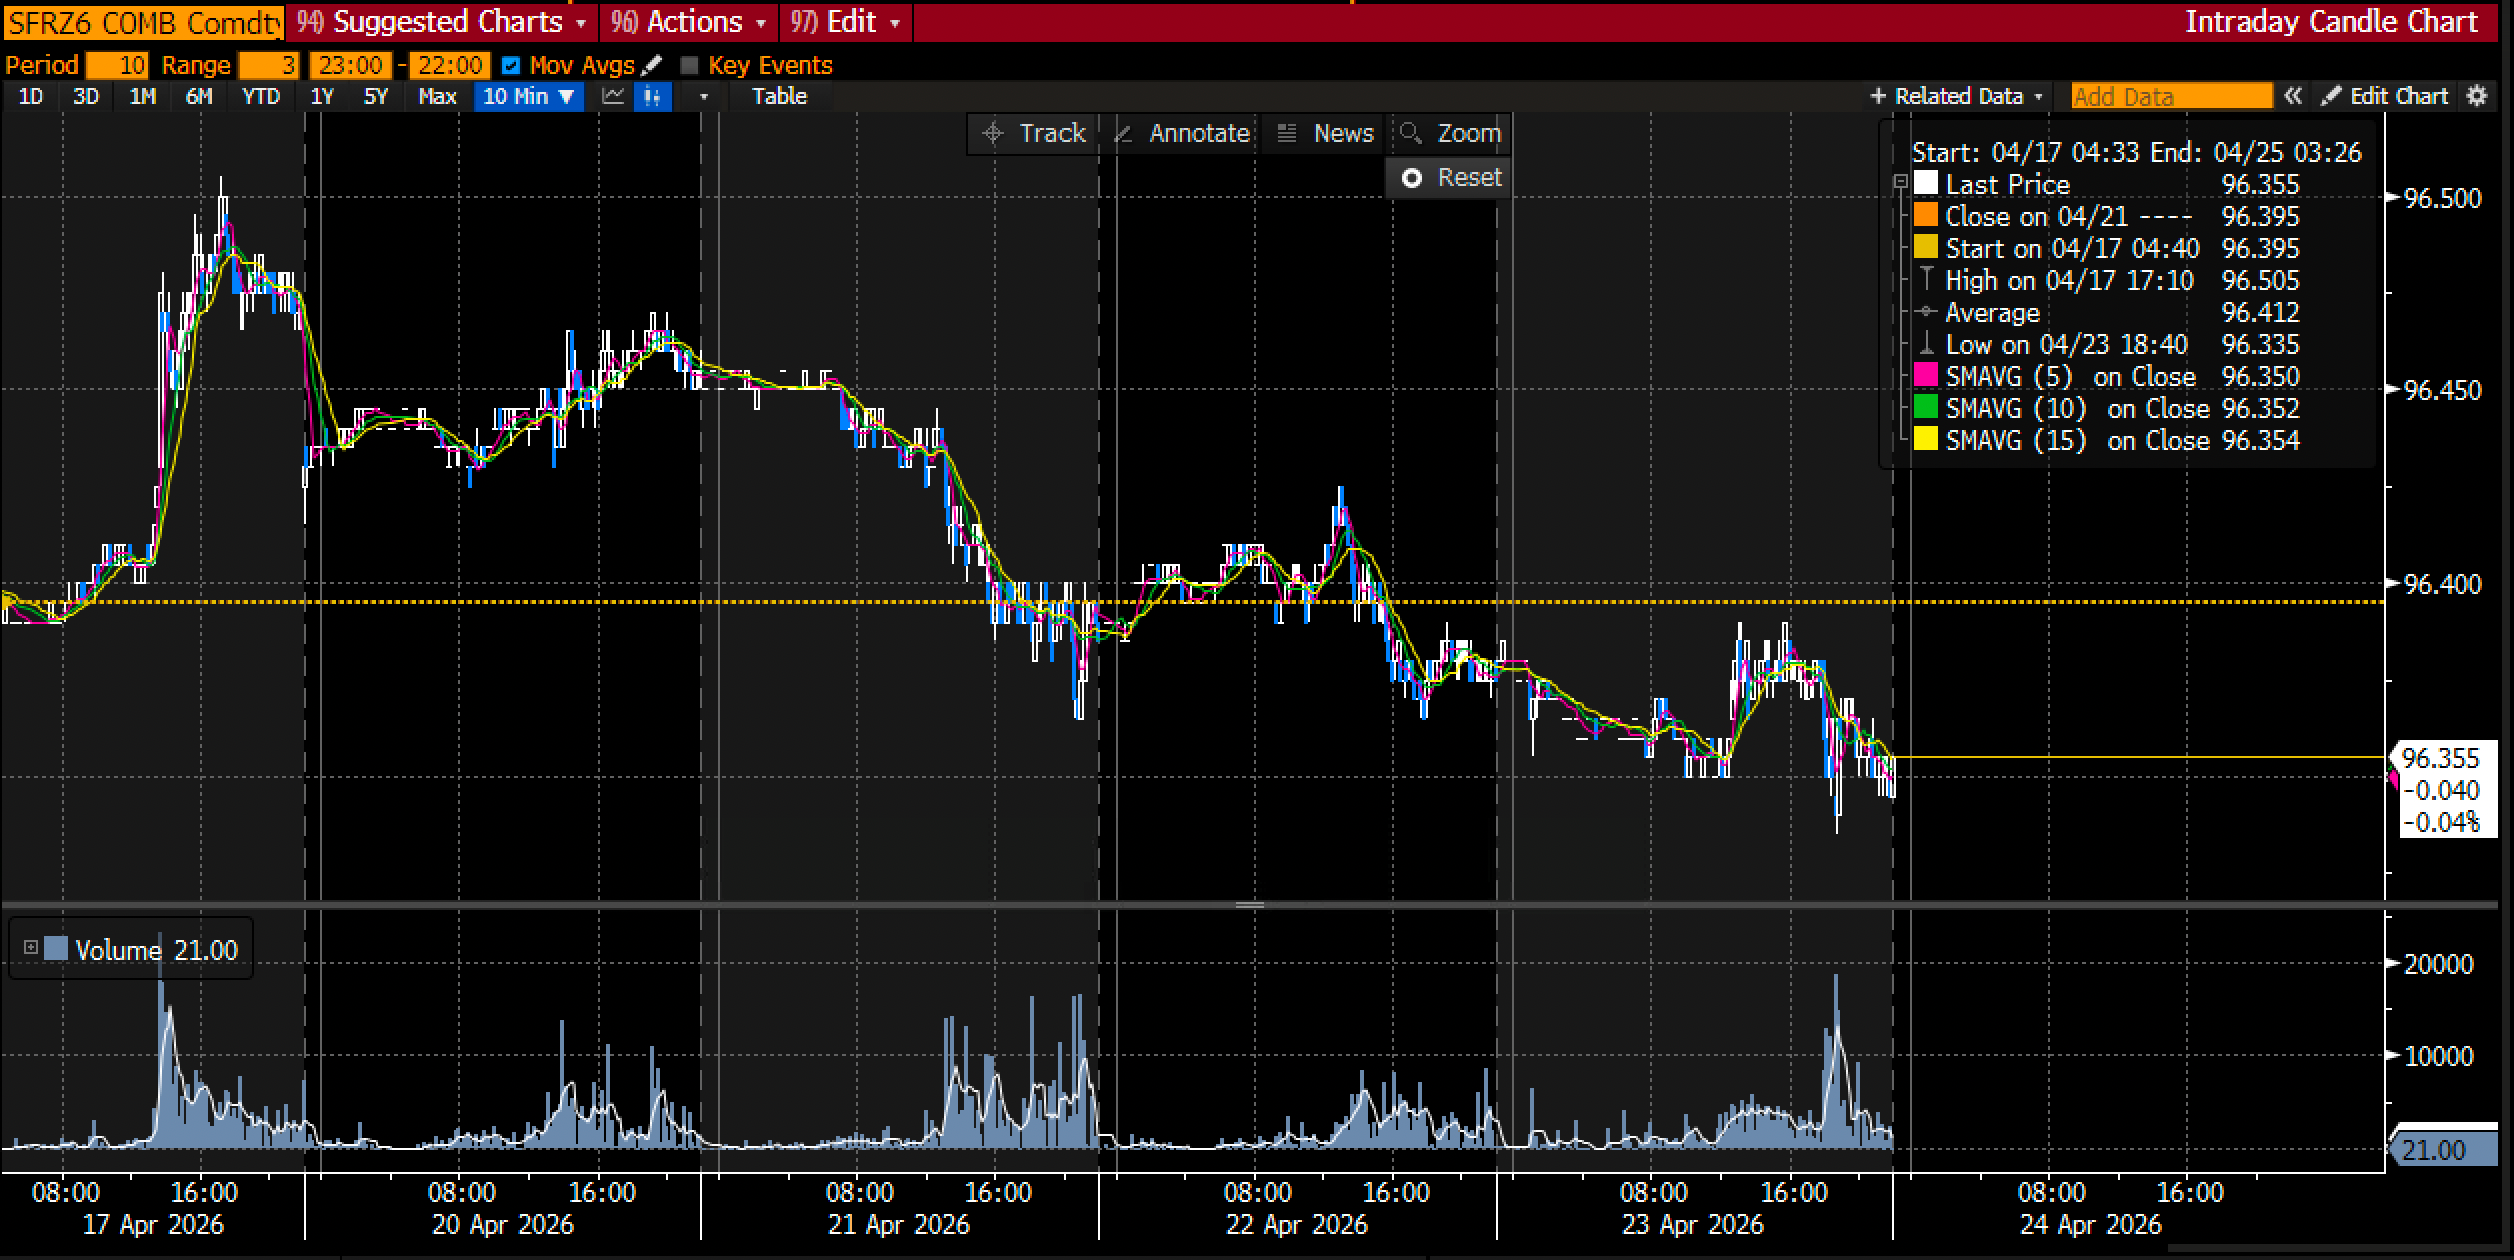Click the pencil icon beside Mov Avgs
The height and width of the screenshot is (1260, 2514).
coord(652,65)
